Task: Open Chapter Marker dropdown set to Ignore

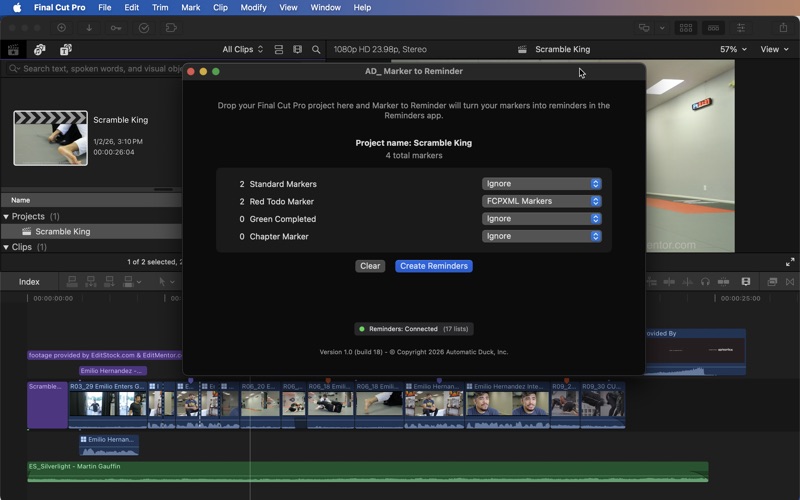Action: (541, 236)
